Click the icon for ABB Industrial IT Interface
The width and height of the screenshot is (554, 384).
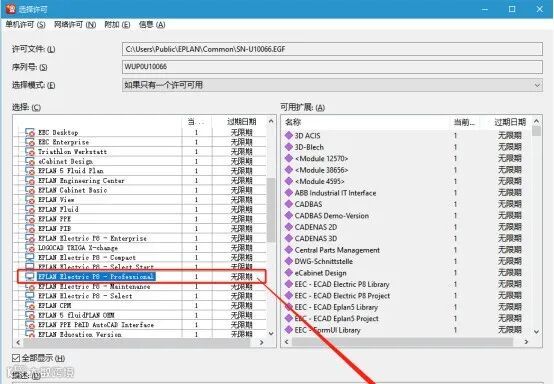click(x=289, y=193)
